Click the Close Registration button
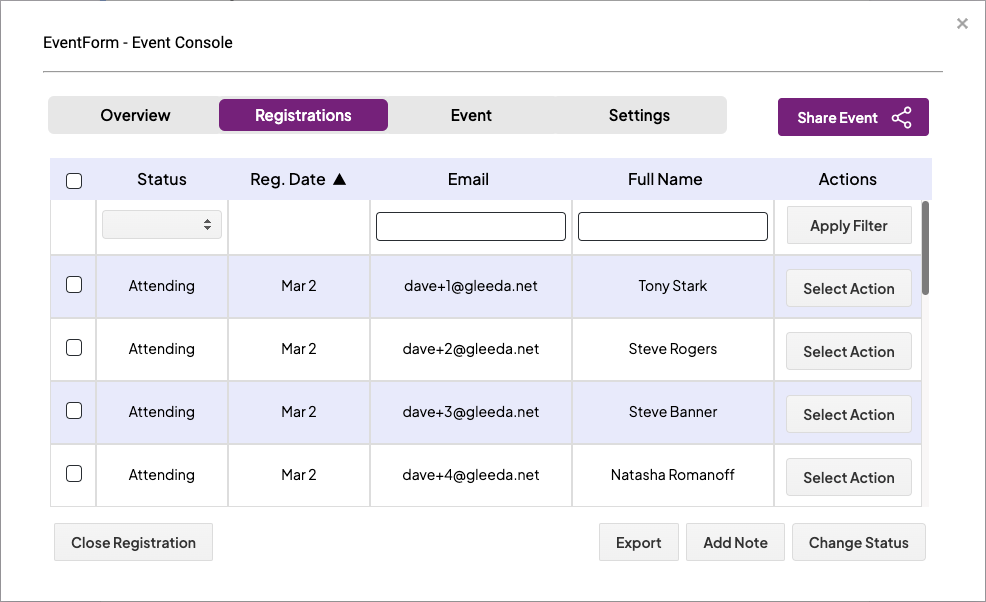The height and width of the screenshot is (602, 986). click(133, 542)
